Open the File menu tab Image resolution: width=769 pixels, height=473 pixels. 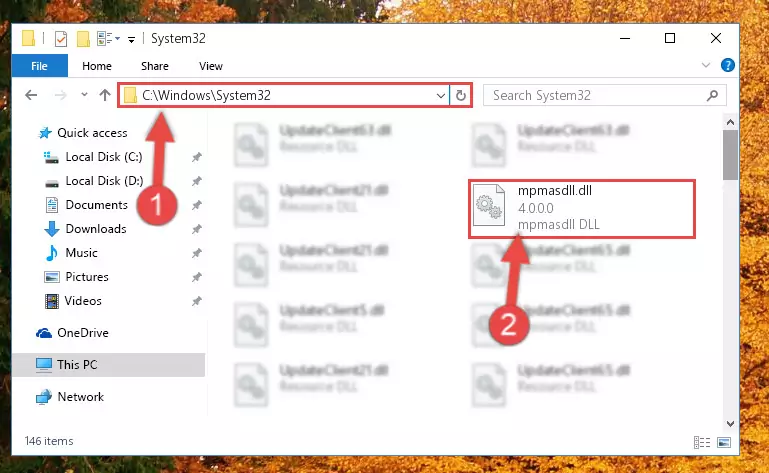click(x=39, y=66)
